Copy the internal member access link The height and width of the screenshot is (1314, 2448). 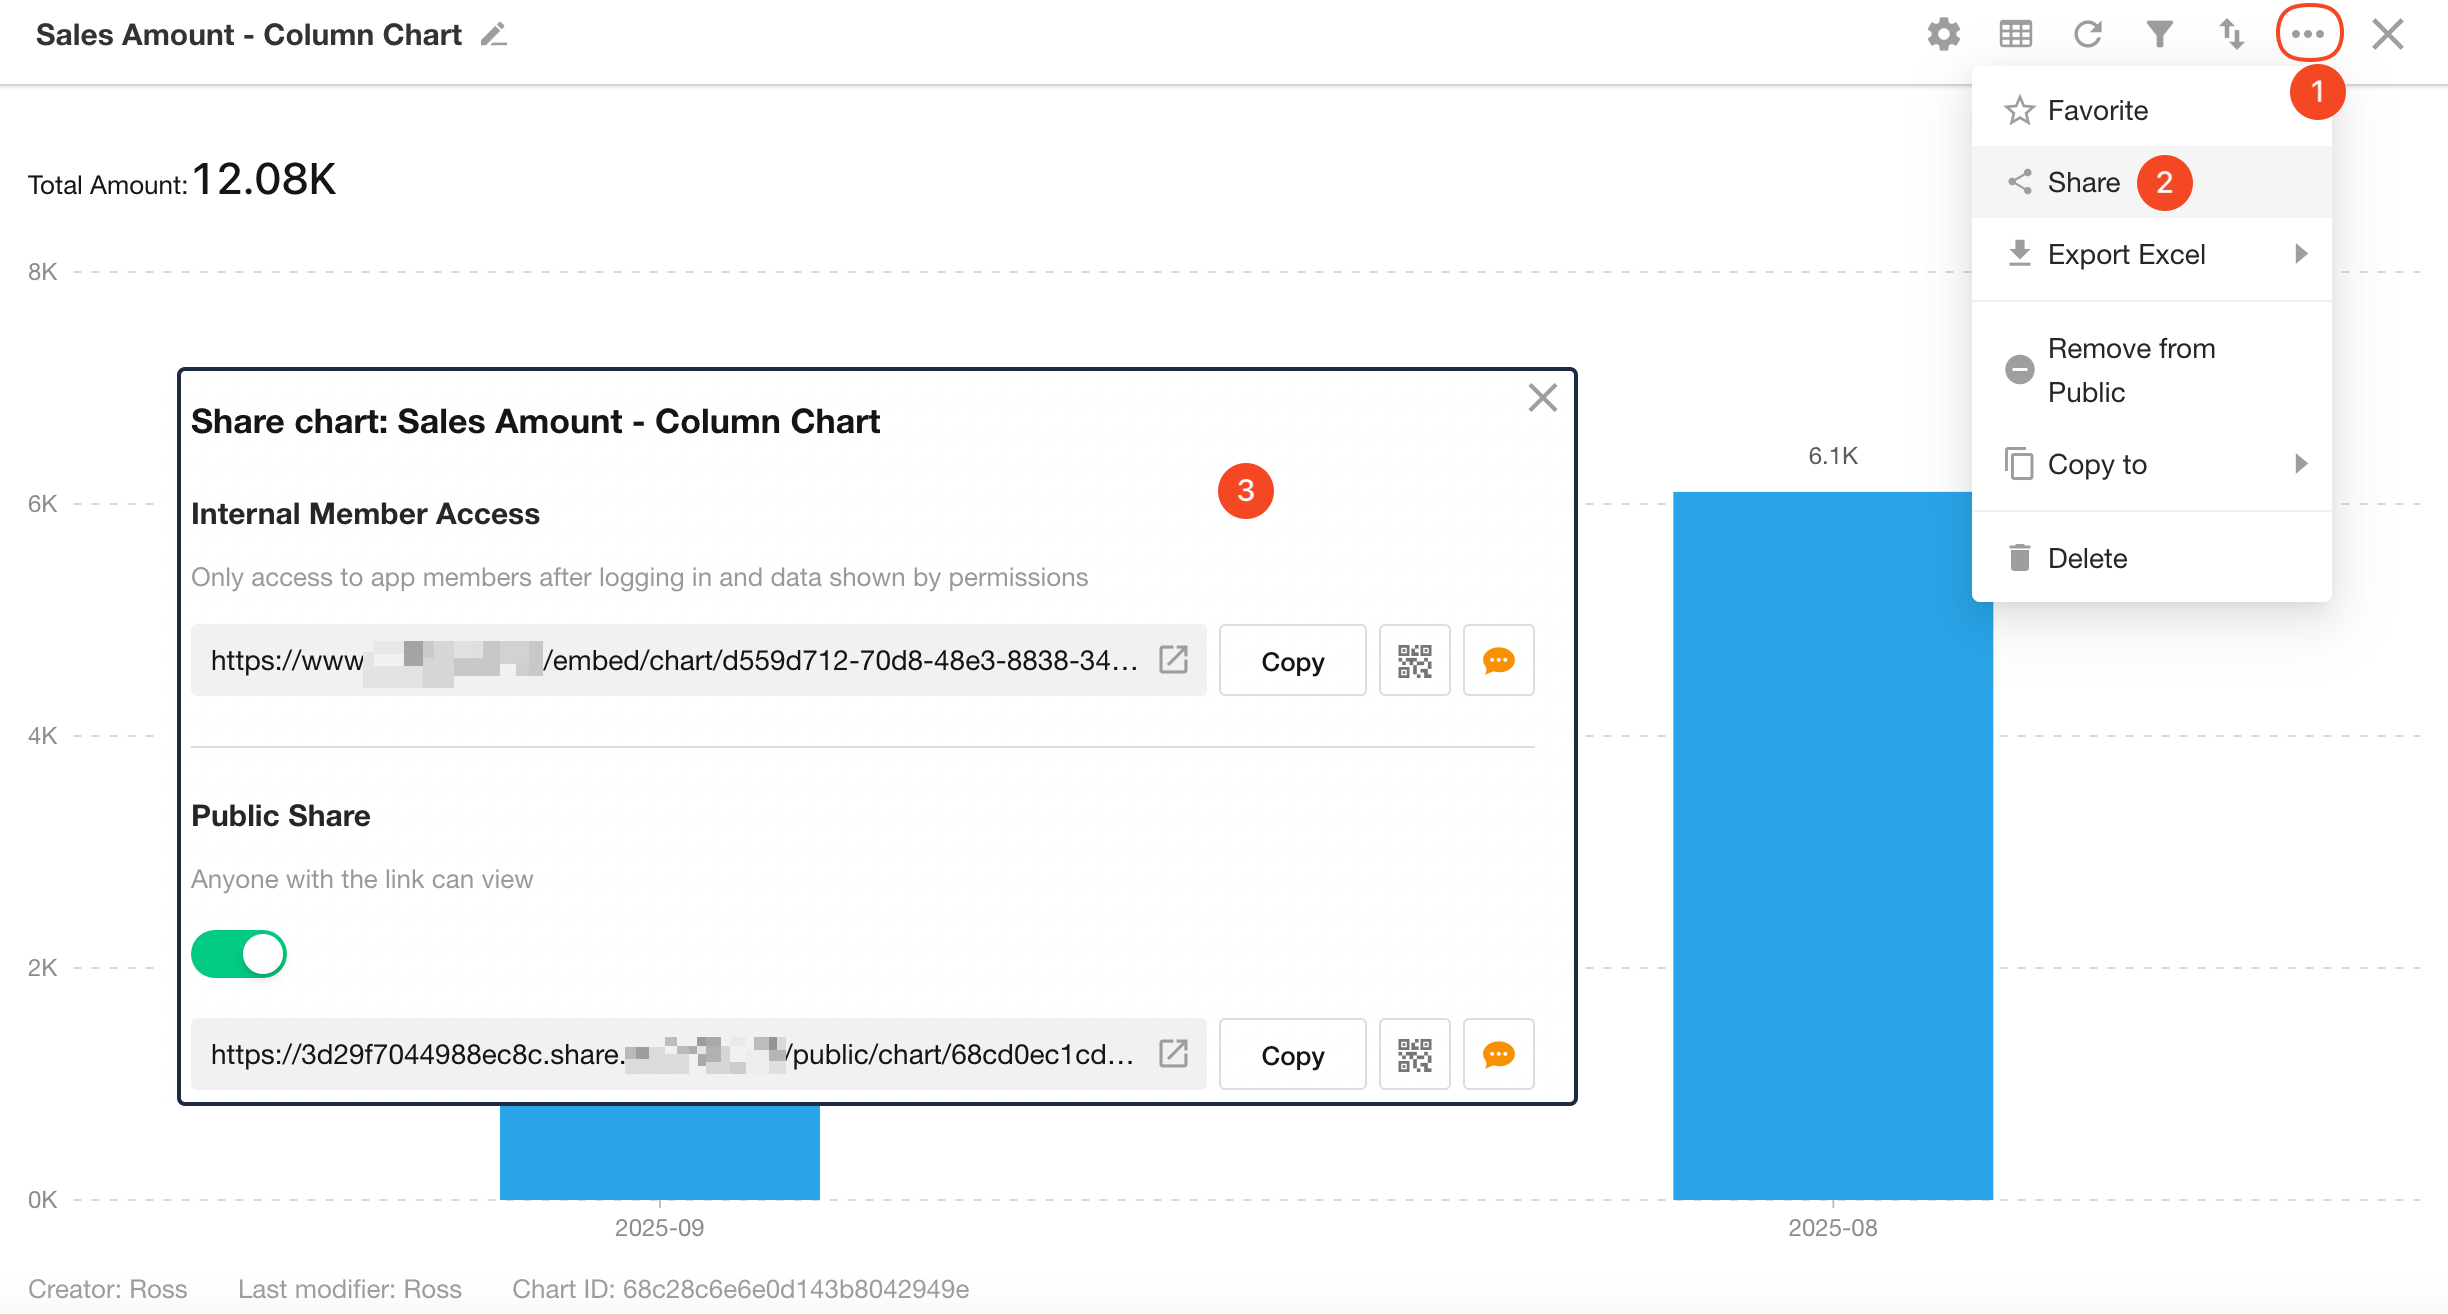[1292, 660]
